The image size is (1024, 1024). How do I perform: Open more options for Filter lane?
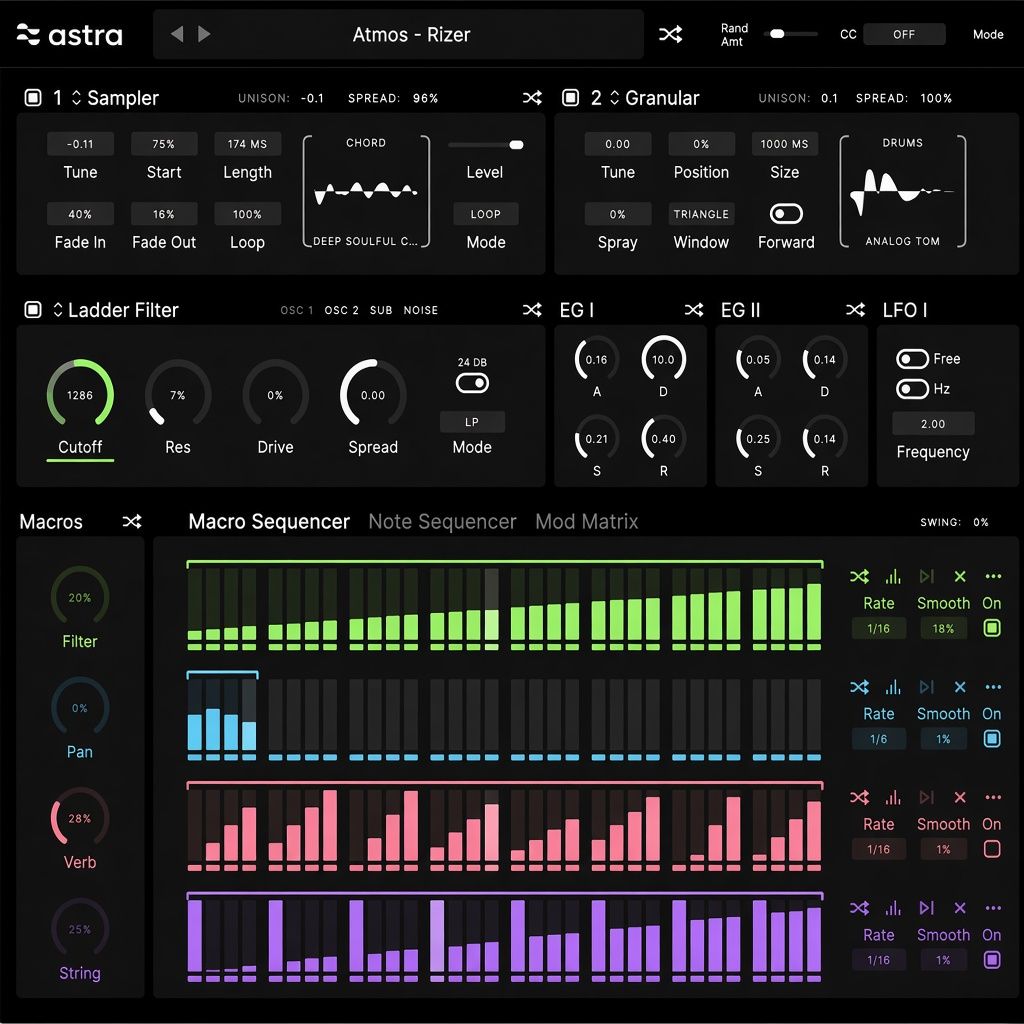pyautogui.click(x=993, y=576)
